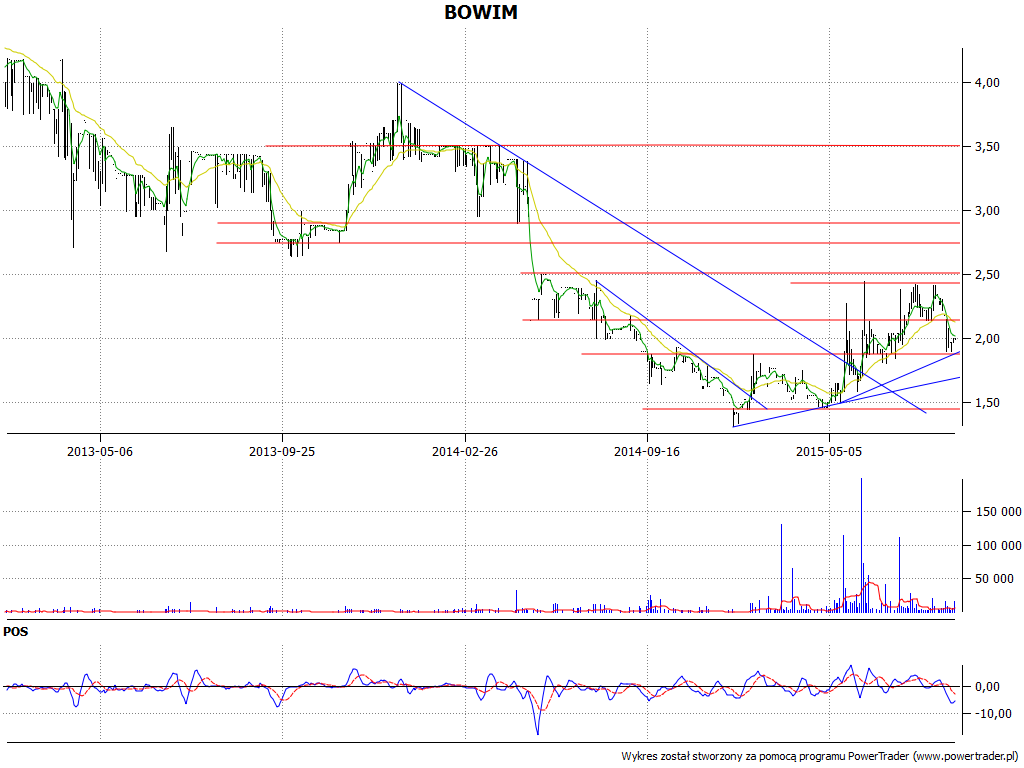The image size is (1024, 768).
Task: Select the 2,50 price axis label
Action: (x=986, y=275)
